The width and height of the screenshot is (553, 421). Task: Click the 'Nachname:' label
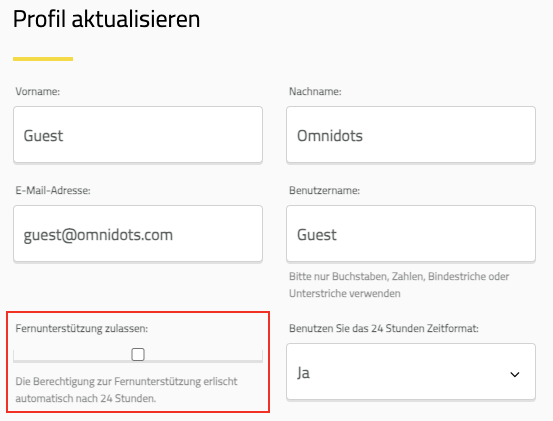pyautogui.click(x=315, y=91)
